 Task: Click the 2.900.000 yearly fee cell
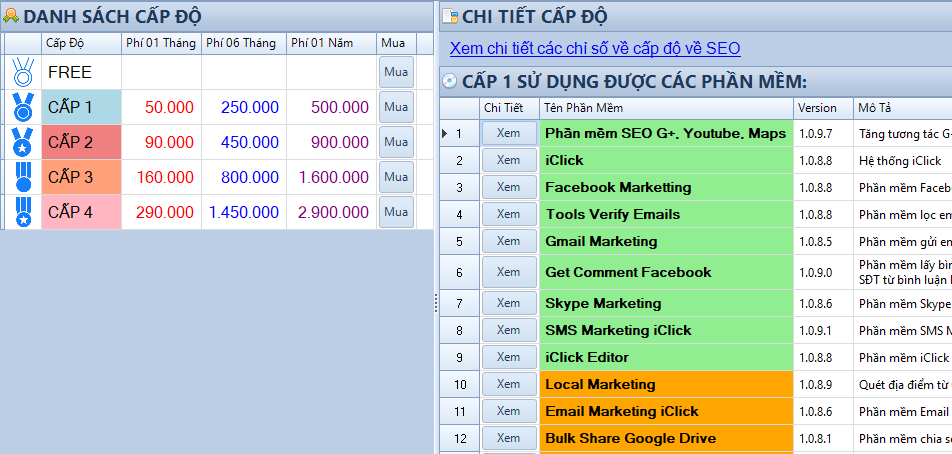click(x=332, y=212)
